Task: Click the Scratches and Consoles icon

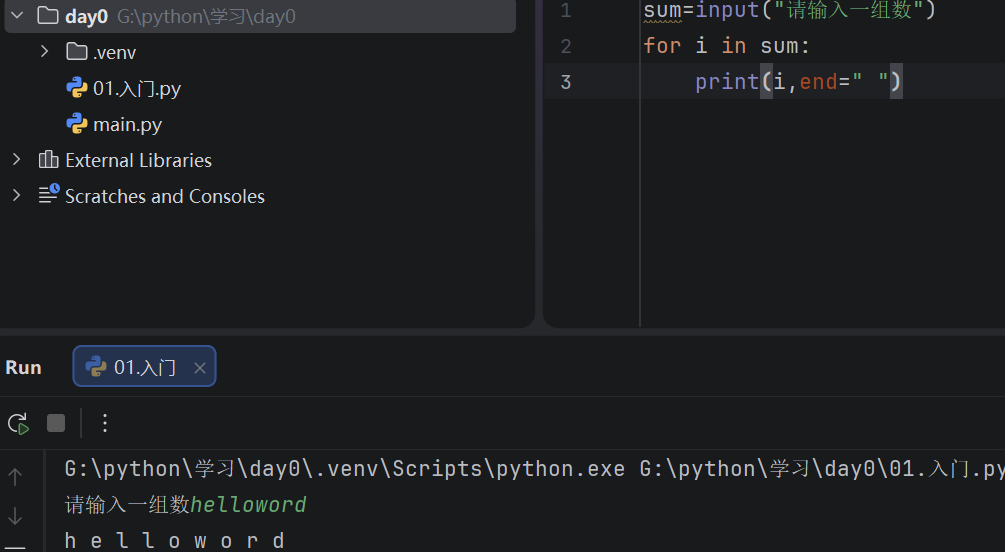Action: click(x=49, y=194)
